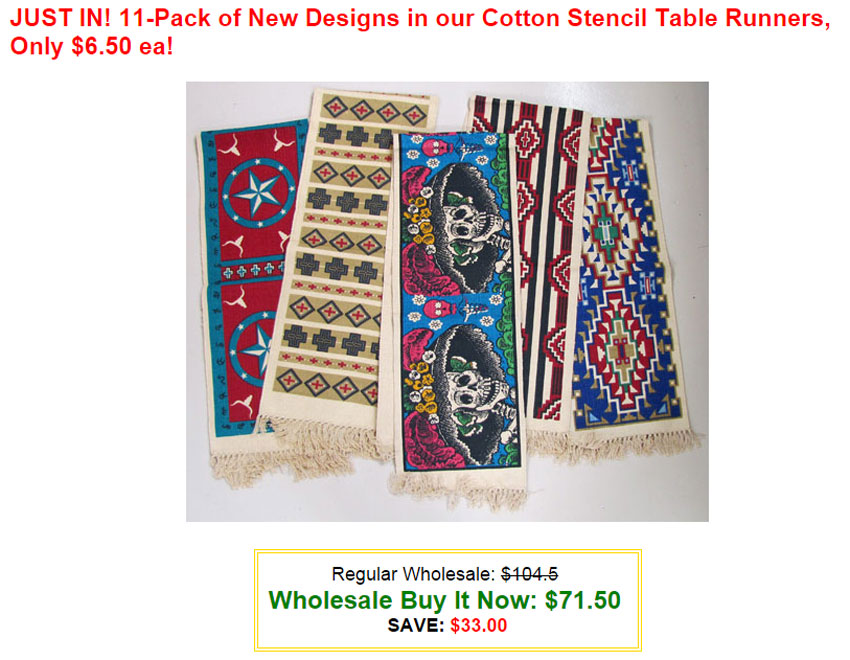
Task: Click the bold 'SAVE:' label
Action: pos(416,625)
